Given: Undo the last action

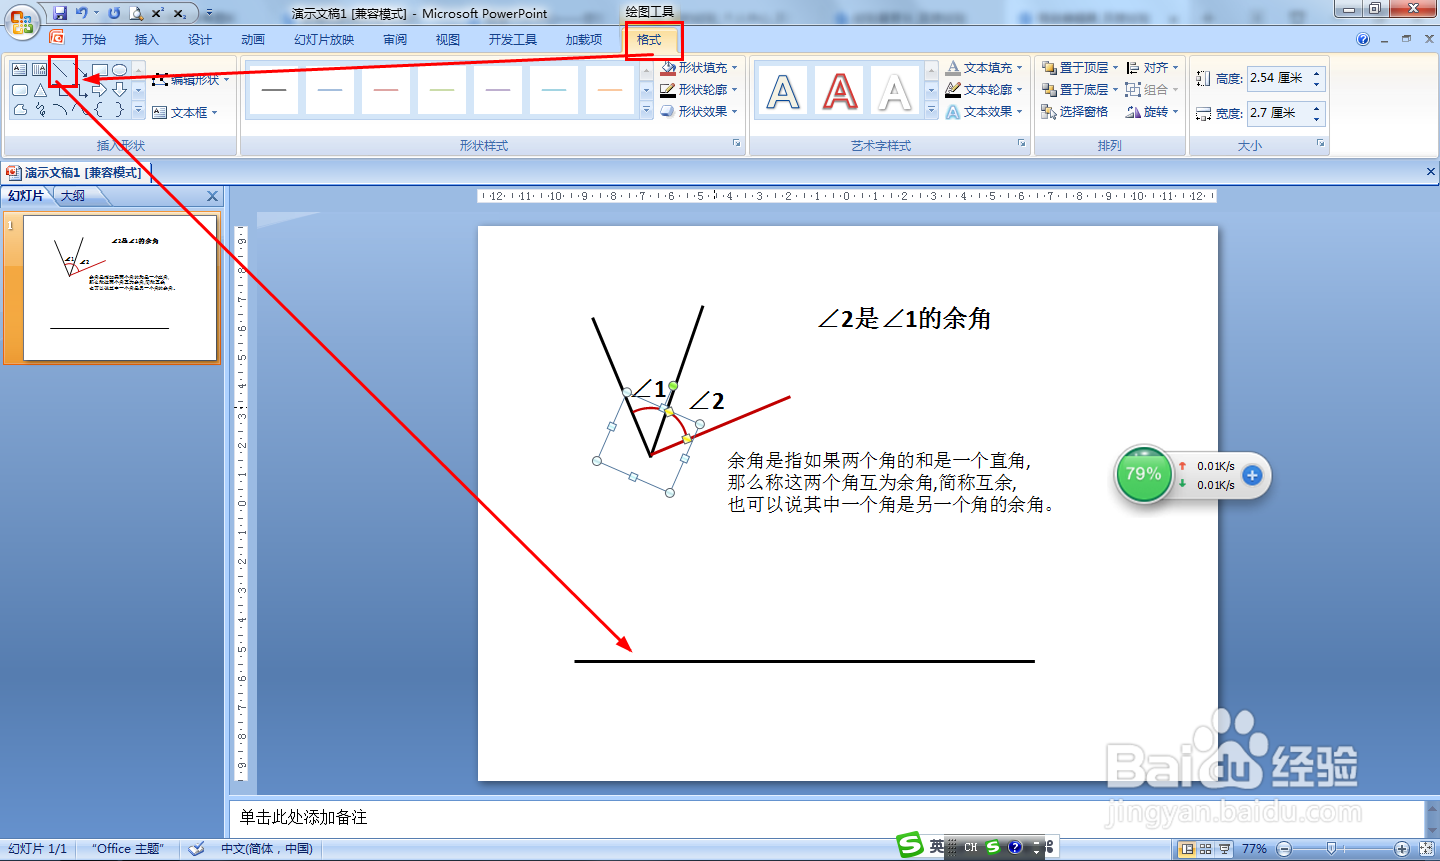Looking at the screenshot, I should pyautogui.click(x=81, y=13).
